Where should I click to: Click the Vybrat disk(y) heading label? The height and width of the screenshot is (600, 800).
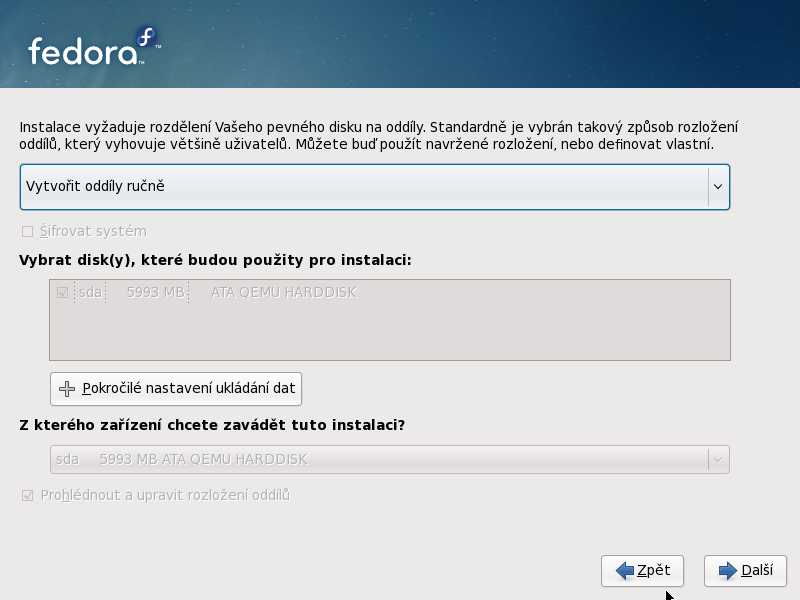pos(215,260)
